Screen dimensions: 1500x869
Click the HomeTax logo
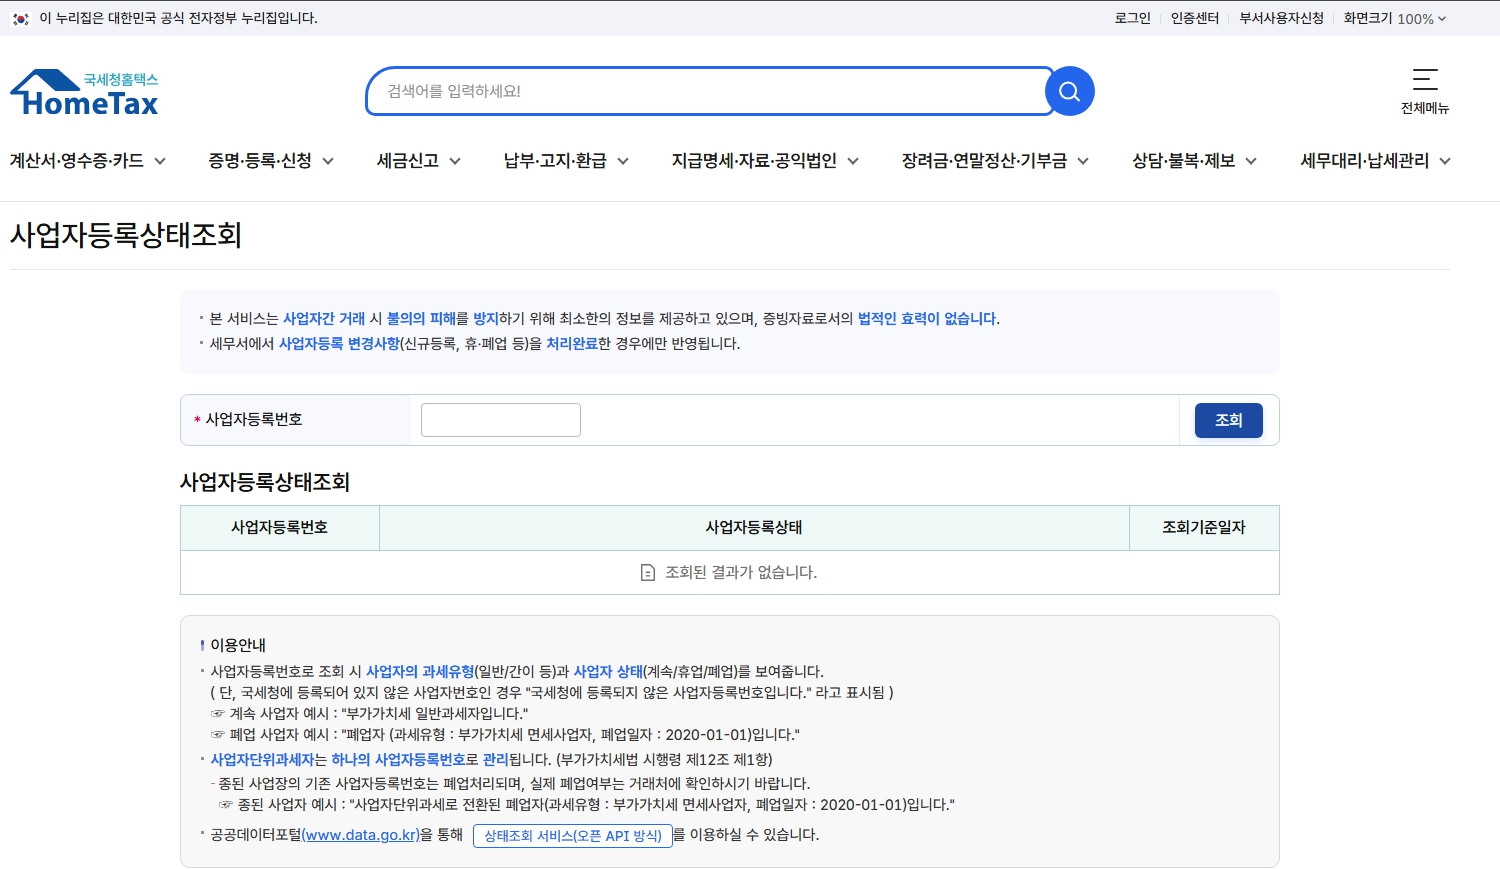pyautogui.click(x=85, y=93)
